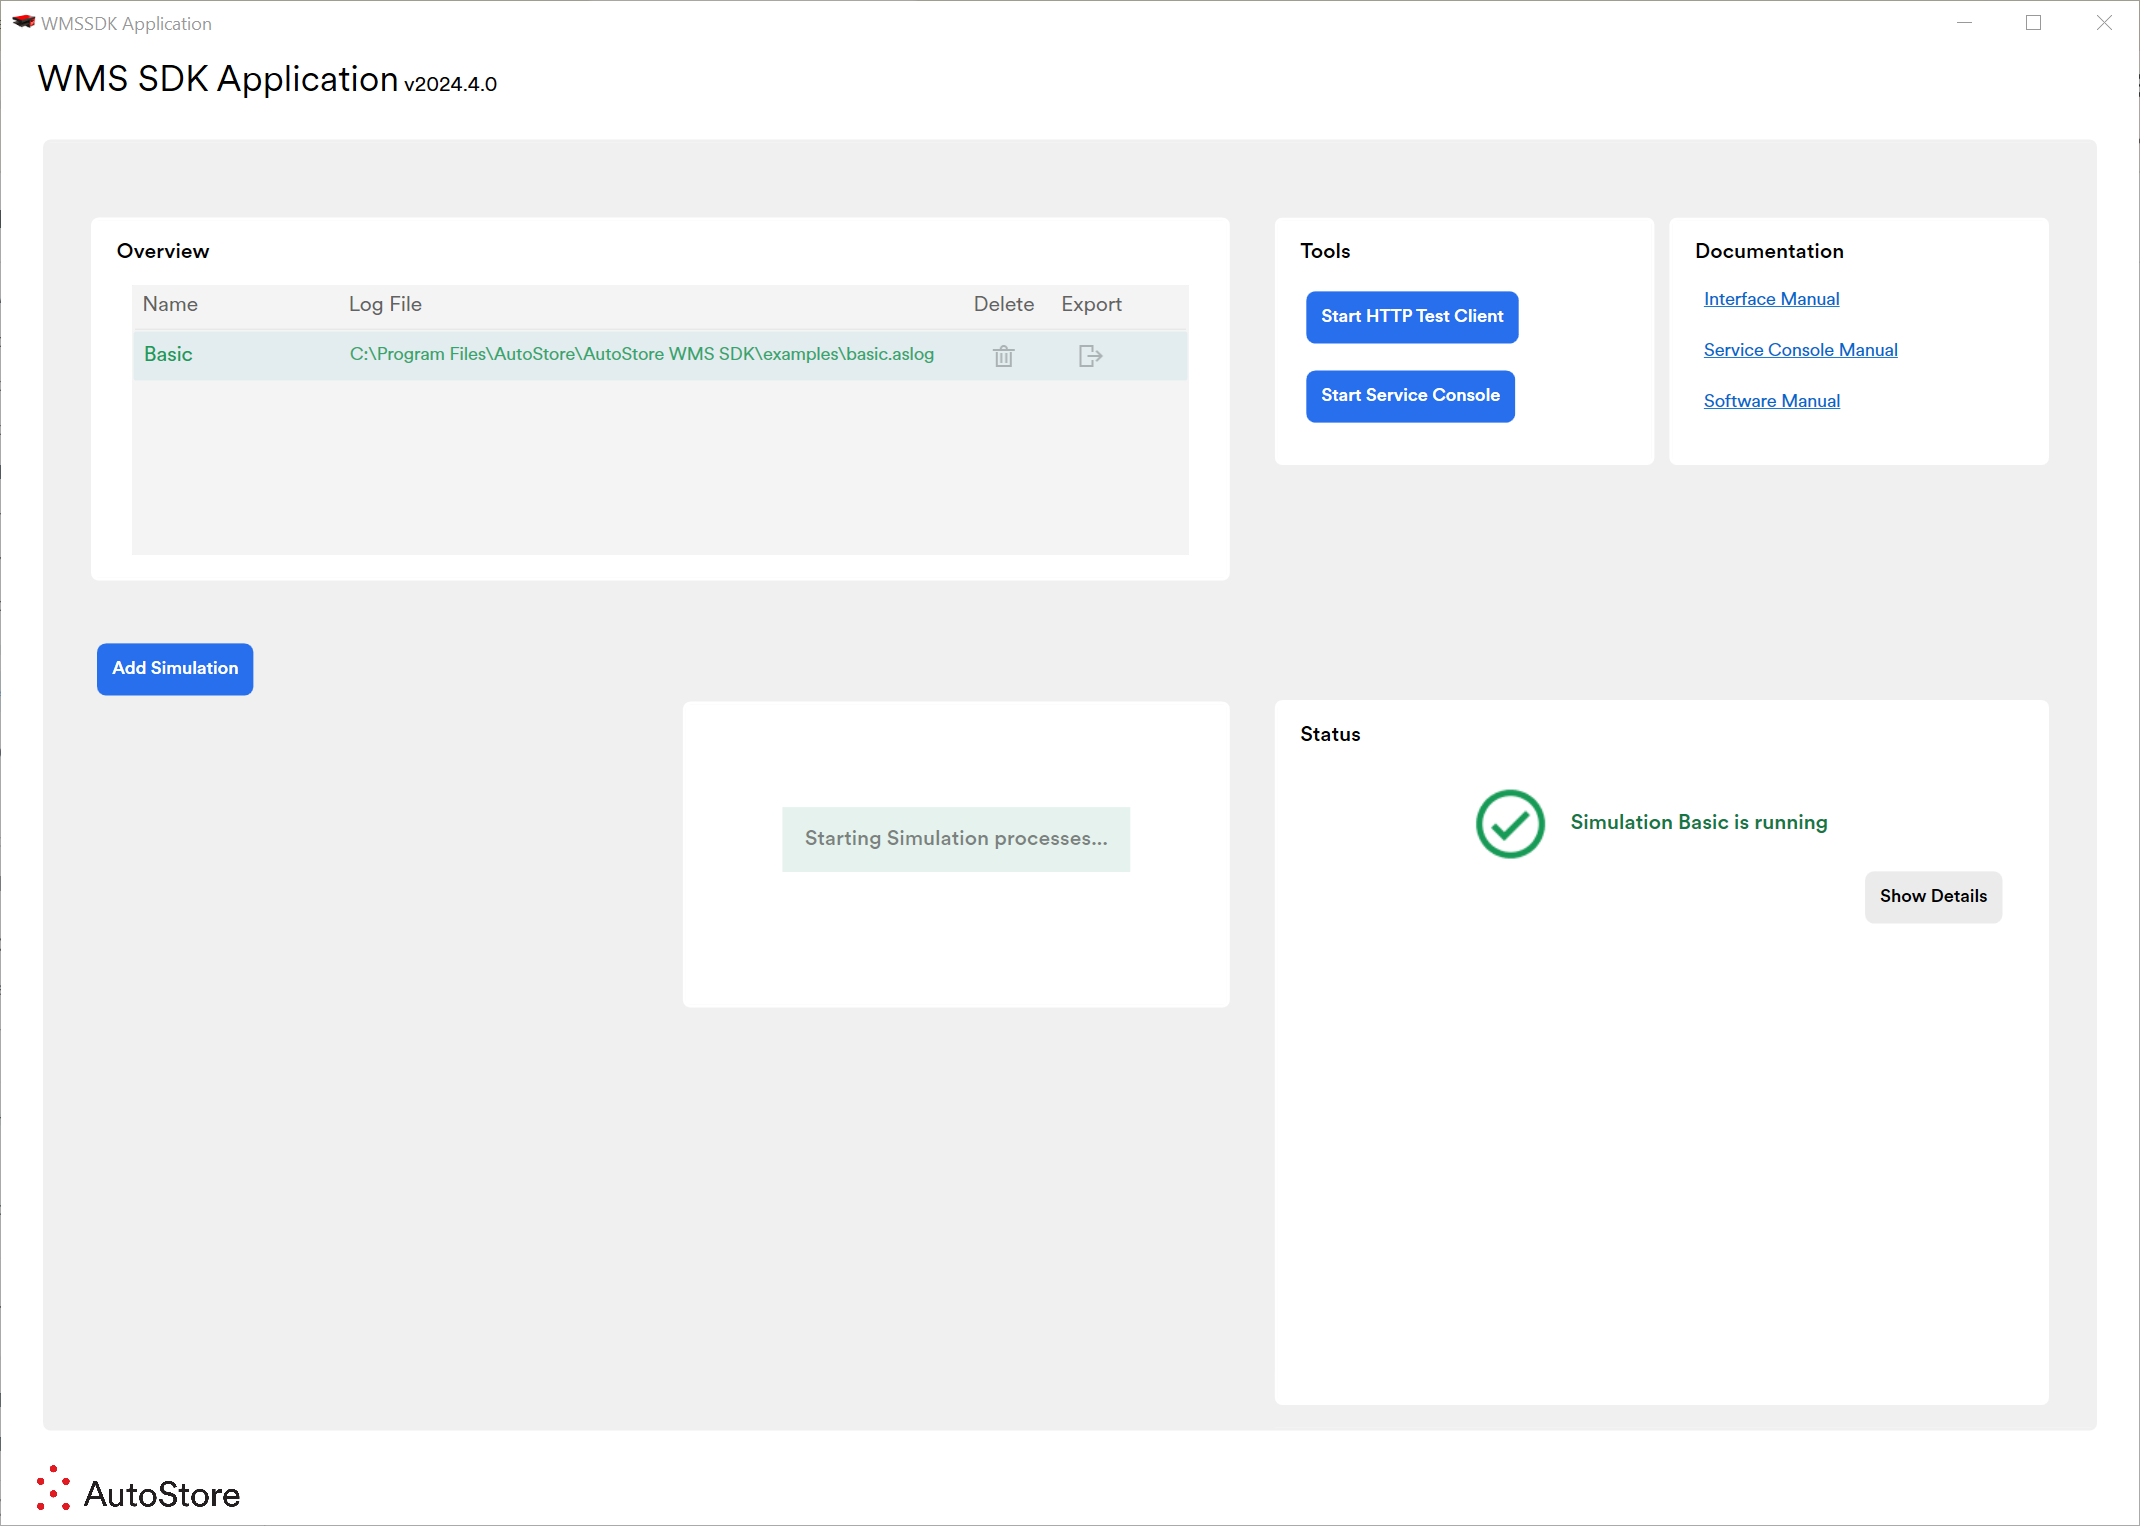
Task: Close the WMSSDK Application window
Action: 2104,23
